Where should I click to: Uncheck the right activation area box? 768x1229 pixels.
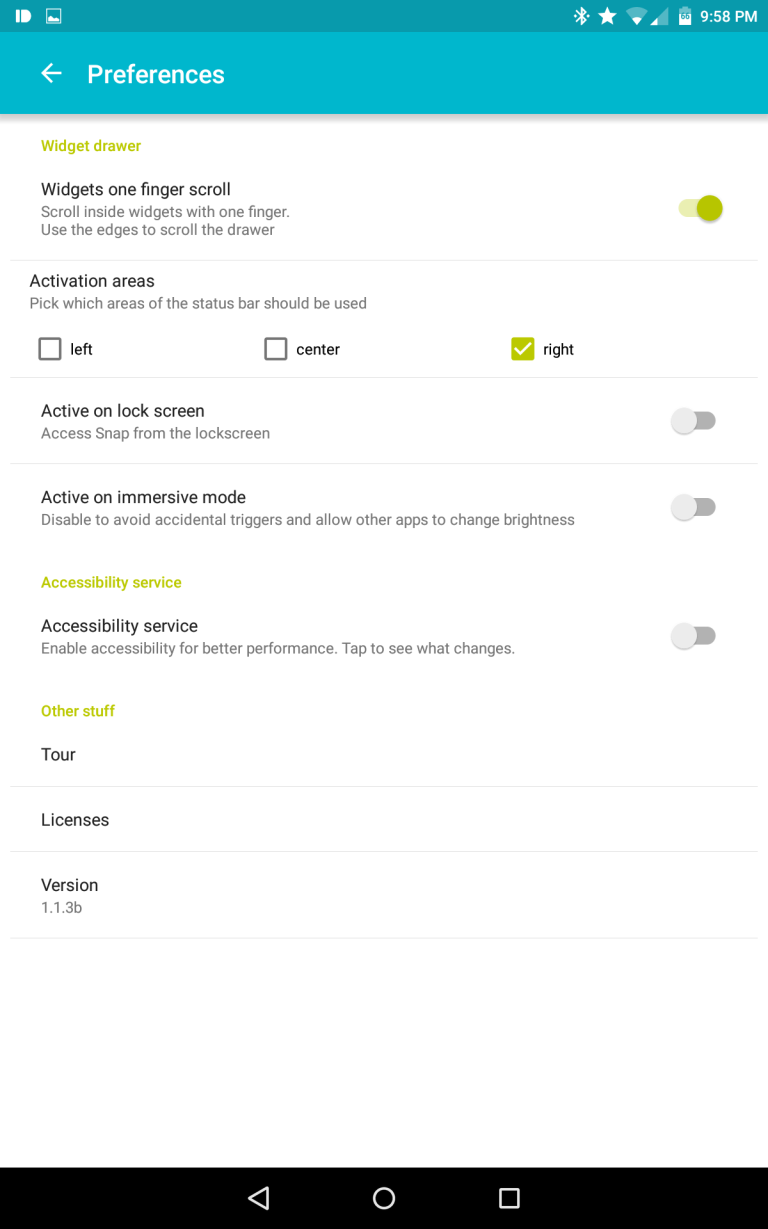pos(522,349)
